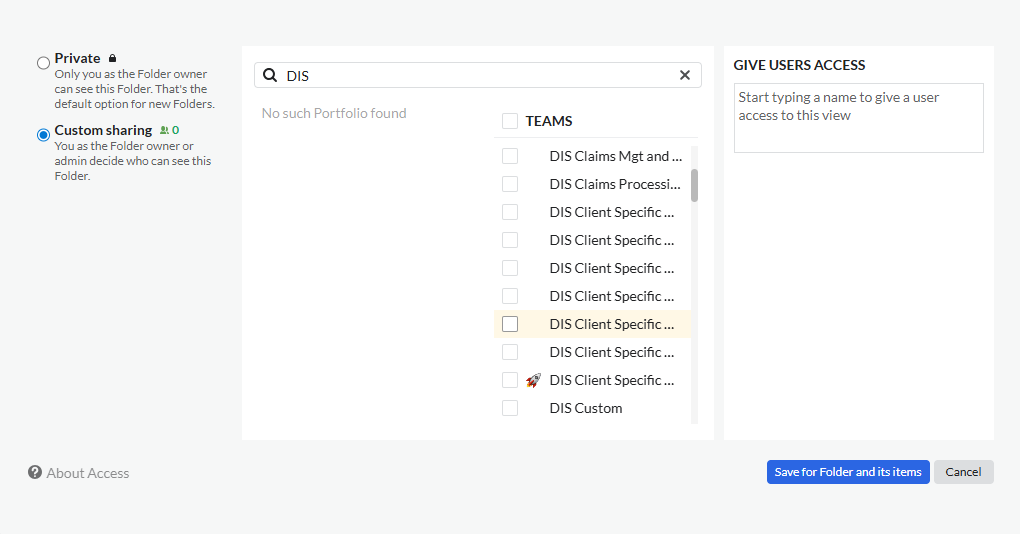
Task: Click the magnifier icon in the search box
Action: [x=270, y=75]
